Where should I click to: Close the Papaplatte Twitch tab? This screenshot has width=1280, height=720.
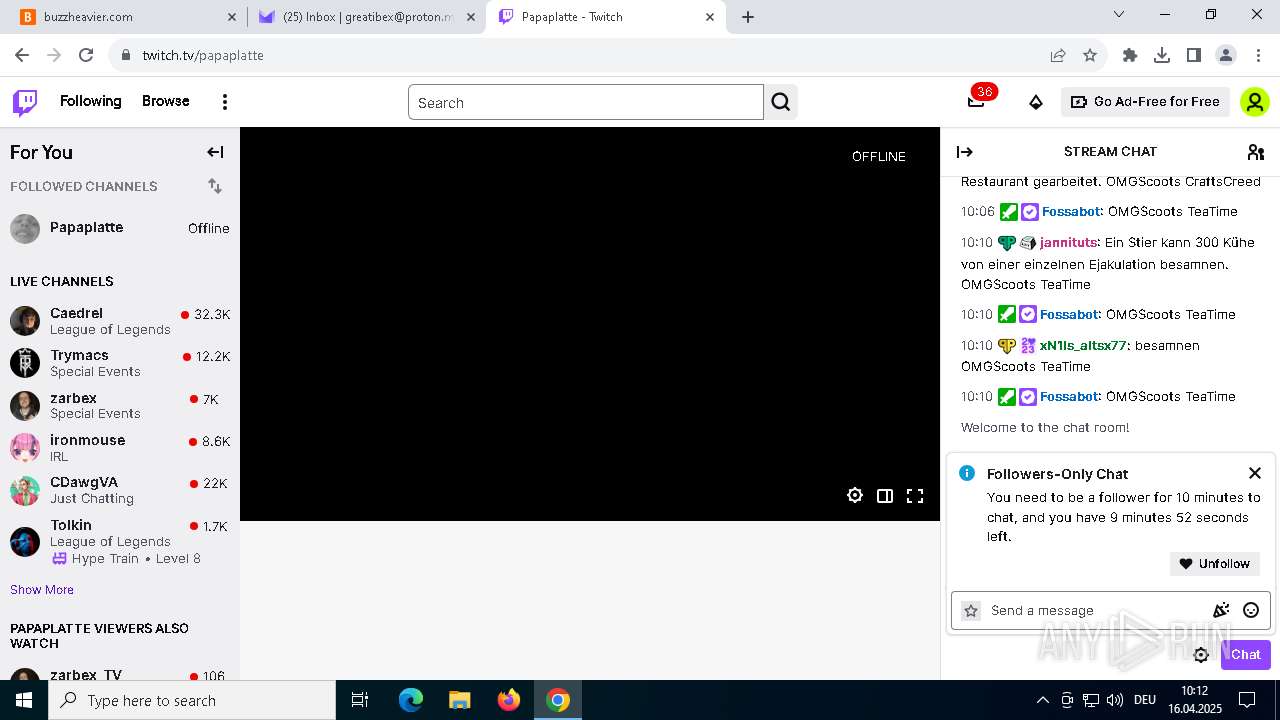tap(711, 17)
